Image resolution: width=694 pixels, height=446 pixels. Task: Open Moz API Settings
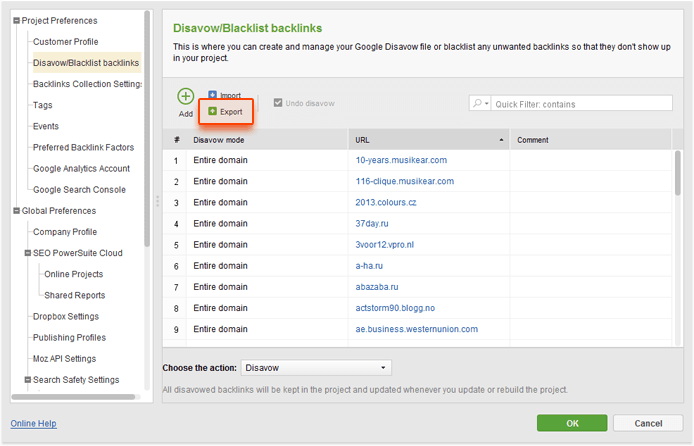tap(64, 359)
